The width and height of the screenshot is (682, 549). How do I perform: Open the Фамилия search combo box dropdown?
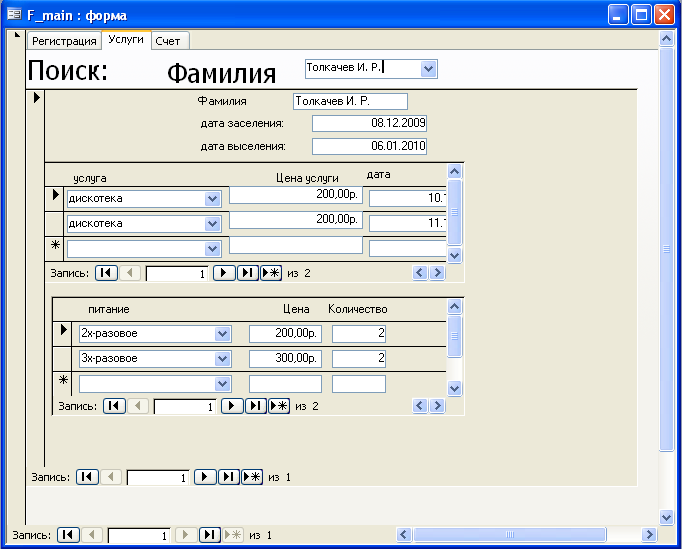[x=429, y=68]
